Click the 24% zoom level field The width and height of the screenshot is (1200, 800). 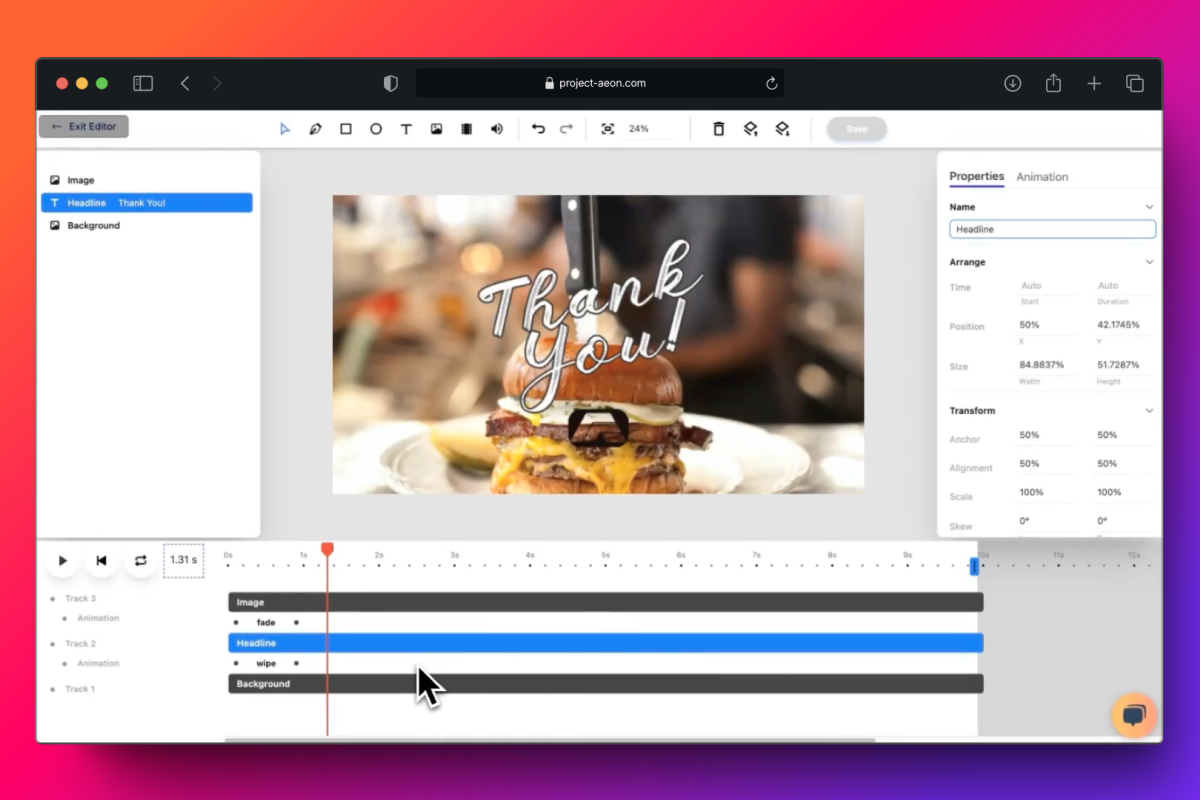point(639,129)
